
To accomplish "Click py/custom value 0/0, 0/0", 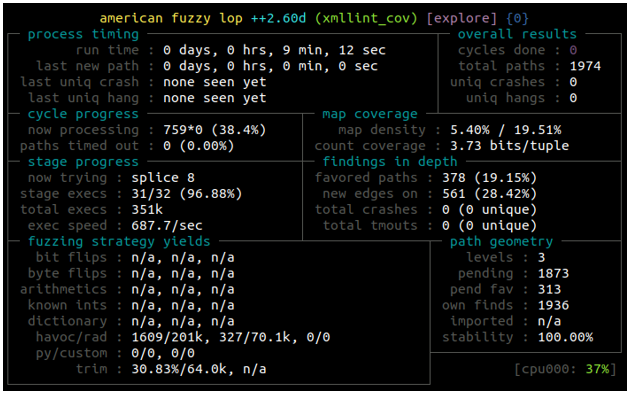I will [163, 353].
